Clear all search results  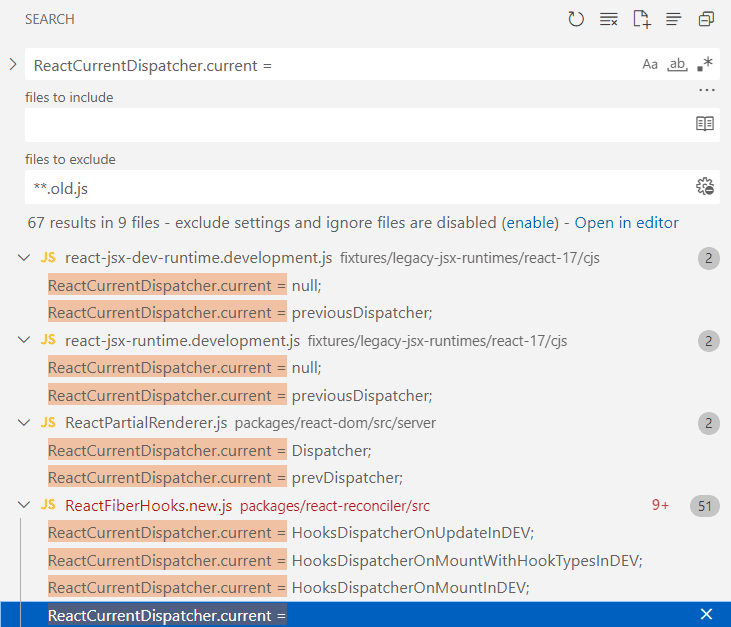tap(608, 19)
